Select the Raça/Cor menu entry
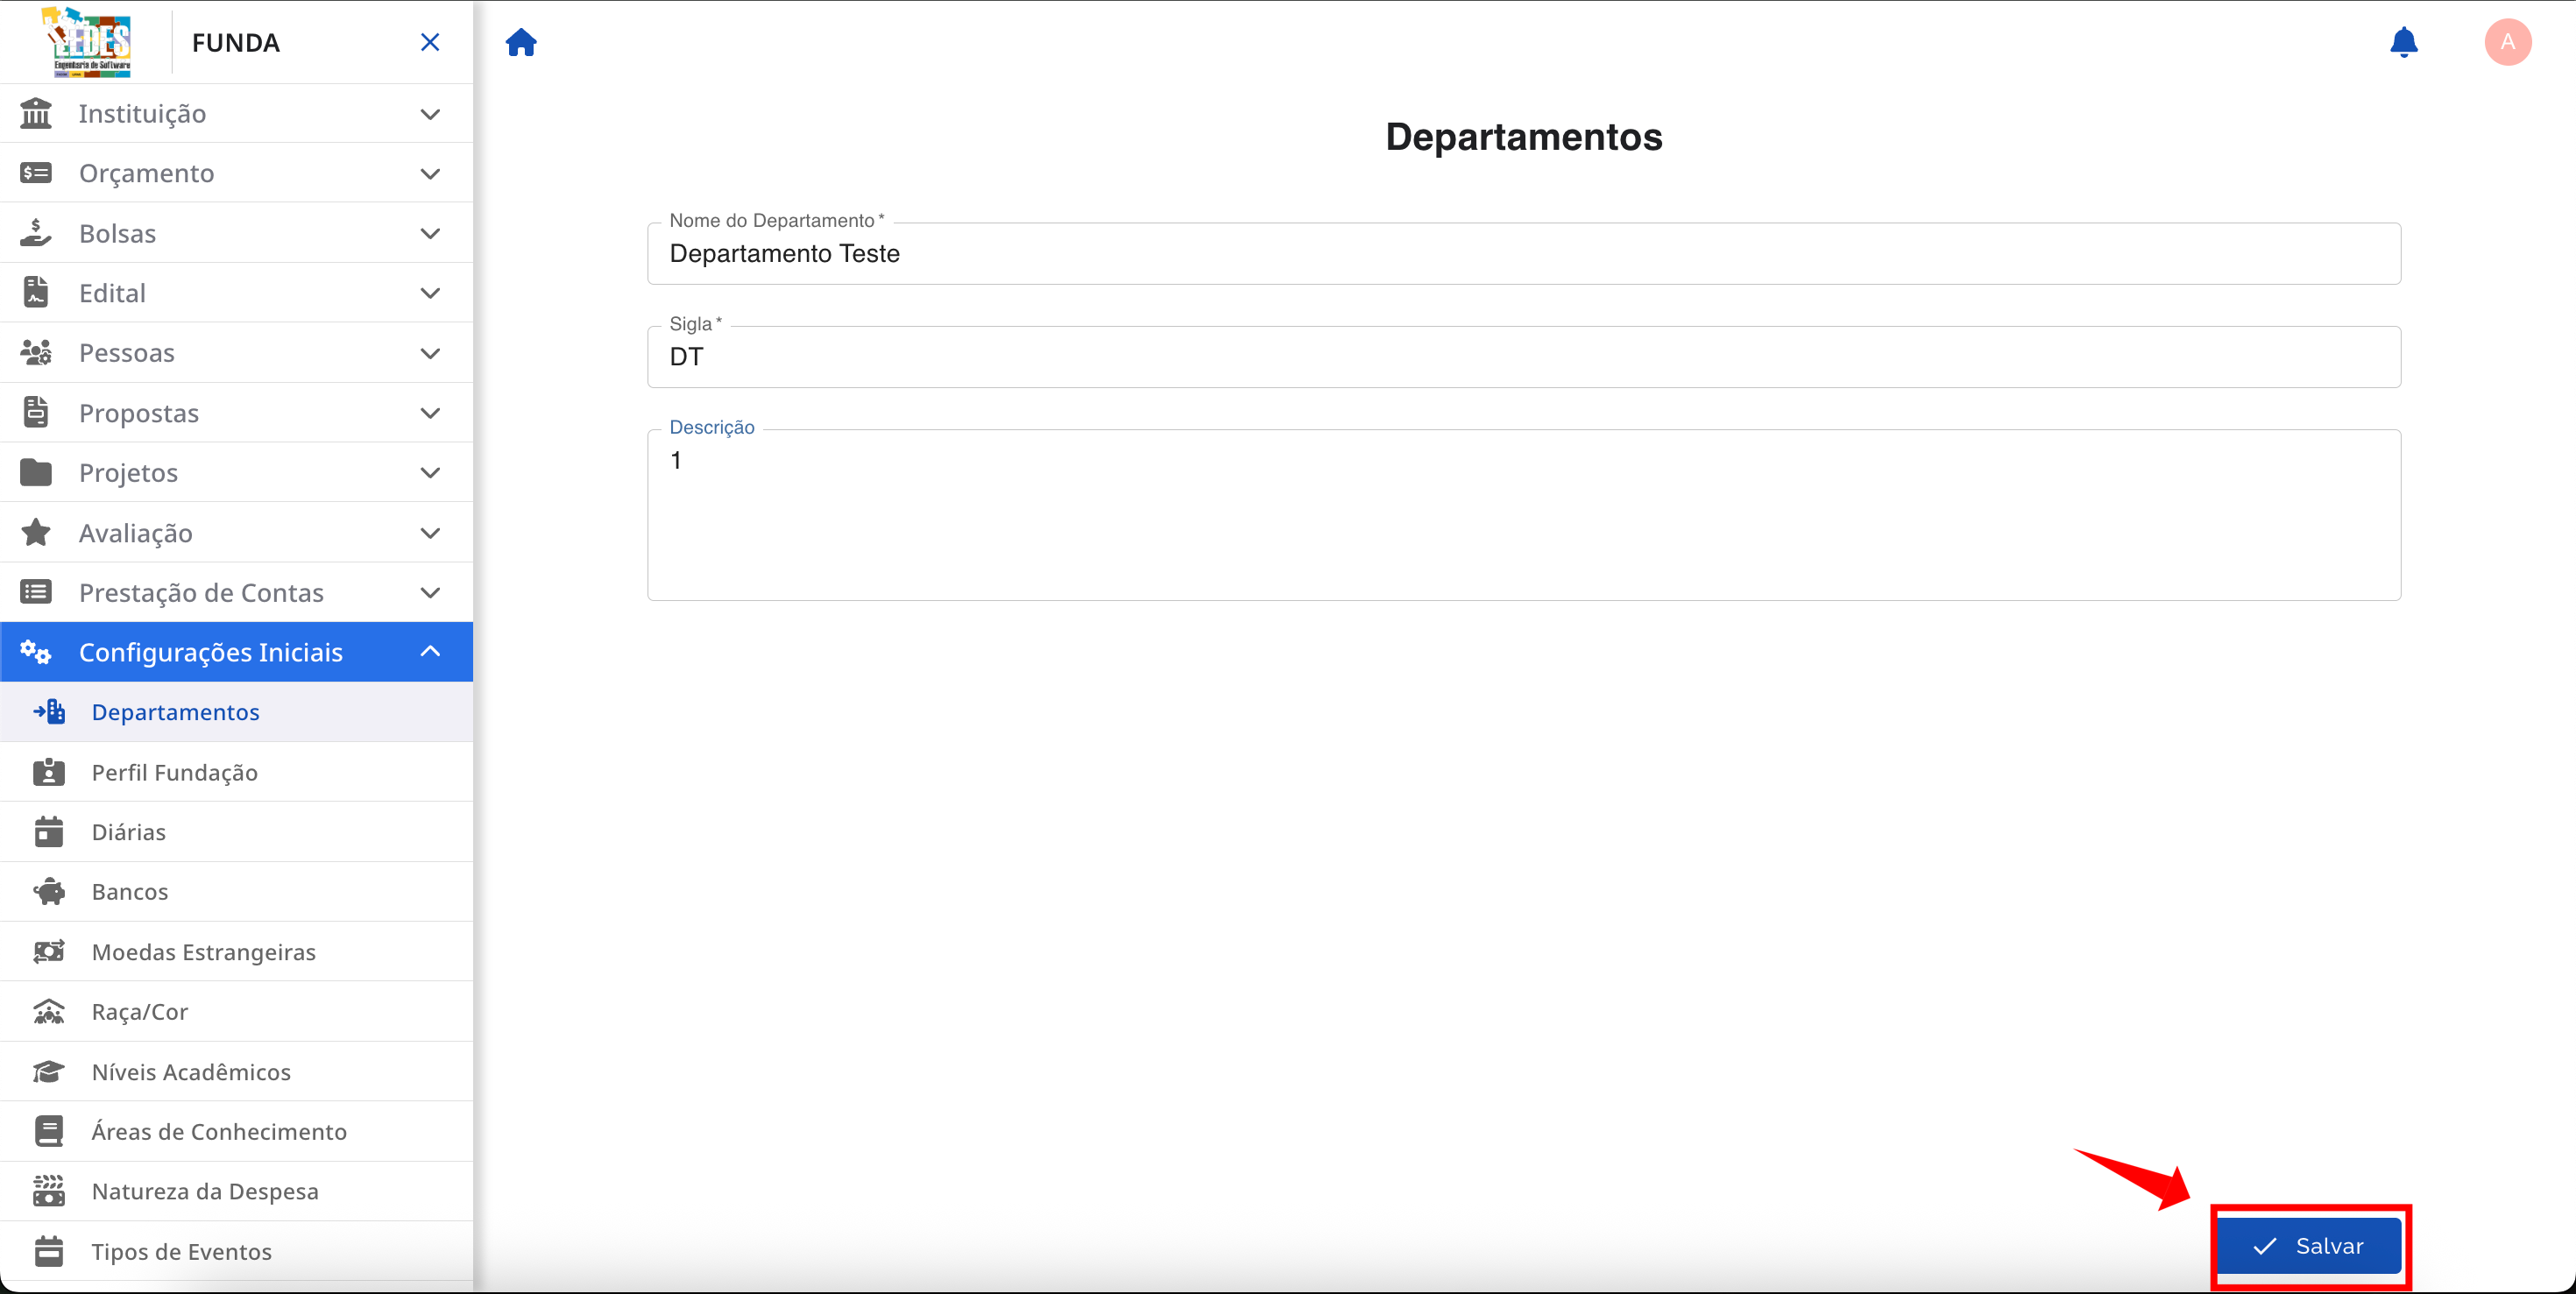The width and height of the screenshot is (2576, 1294). tap(139, 1011)
